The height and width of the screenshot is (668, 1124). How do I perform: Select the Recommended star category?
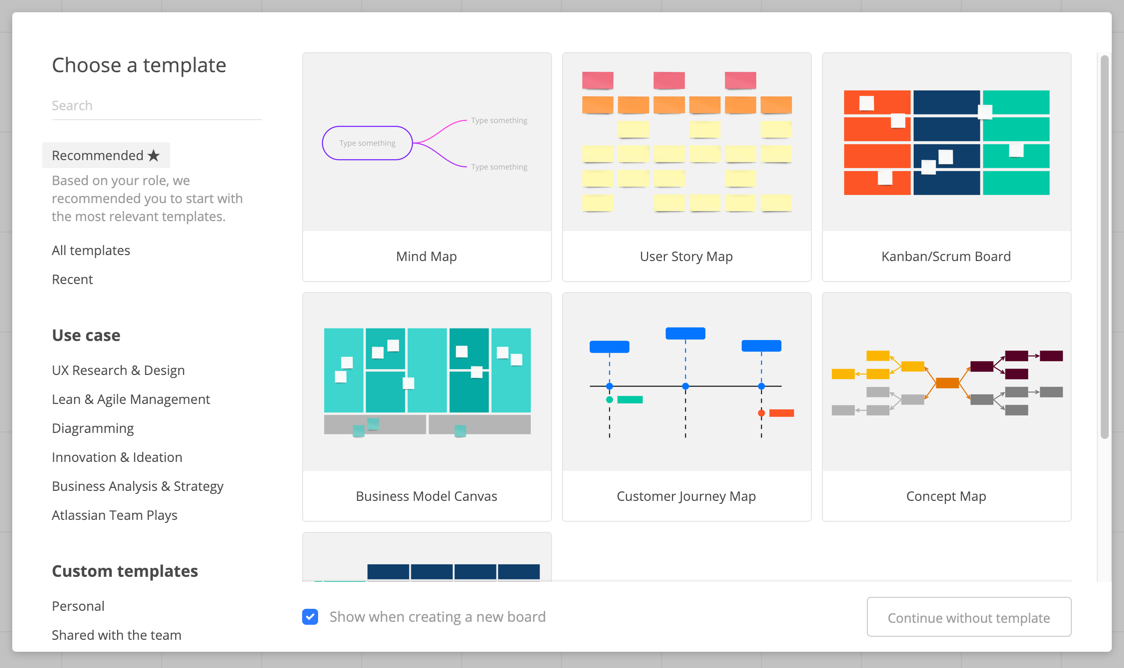pyautogui.click(x=106, y=156)
